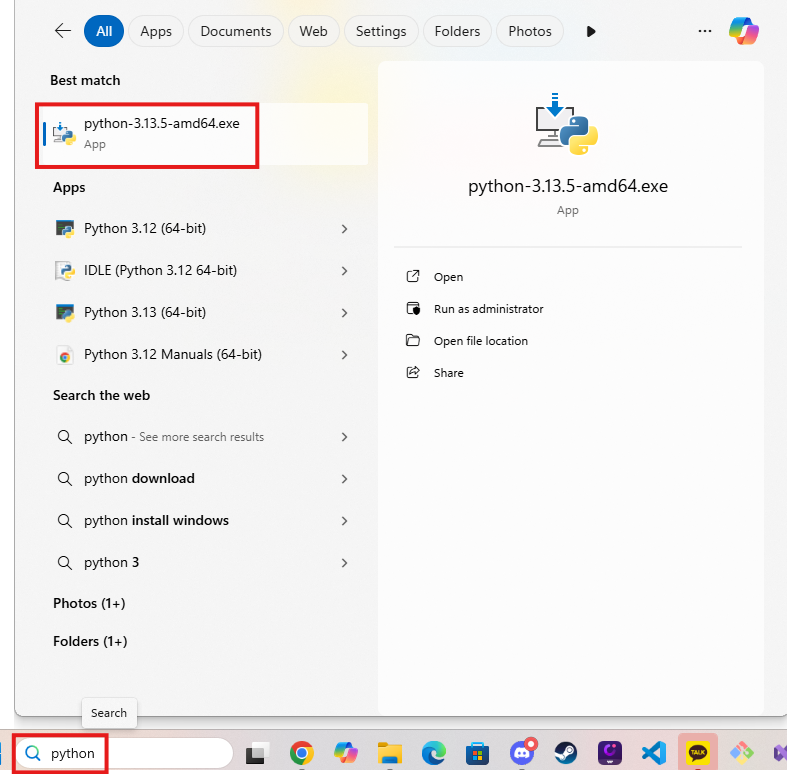Click the Python 3.13 (64-bit) icon
This screenshot has width=787, height=774.
coord(65,313)
